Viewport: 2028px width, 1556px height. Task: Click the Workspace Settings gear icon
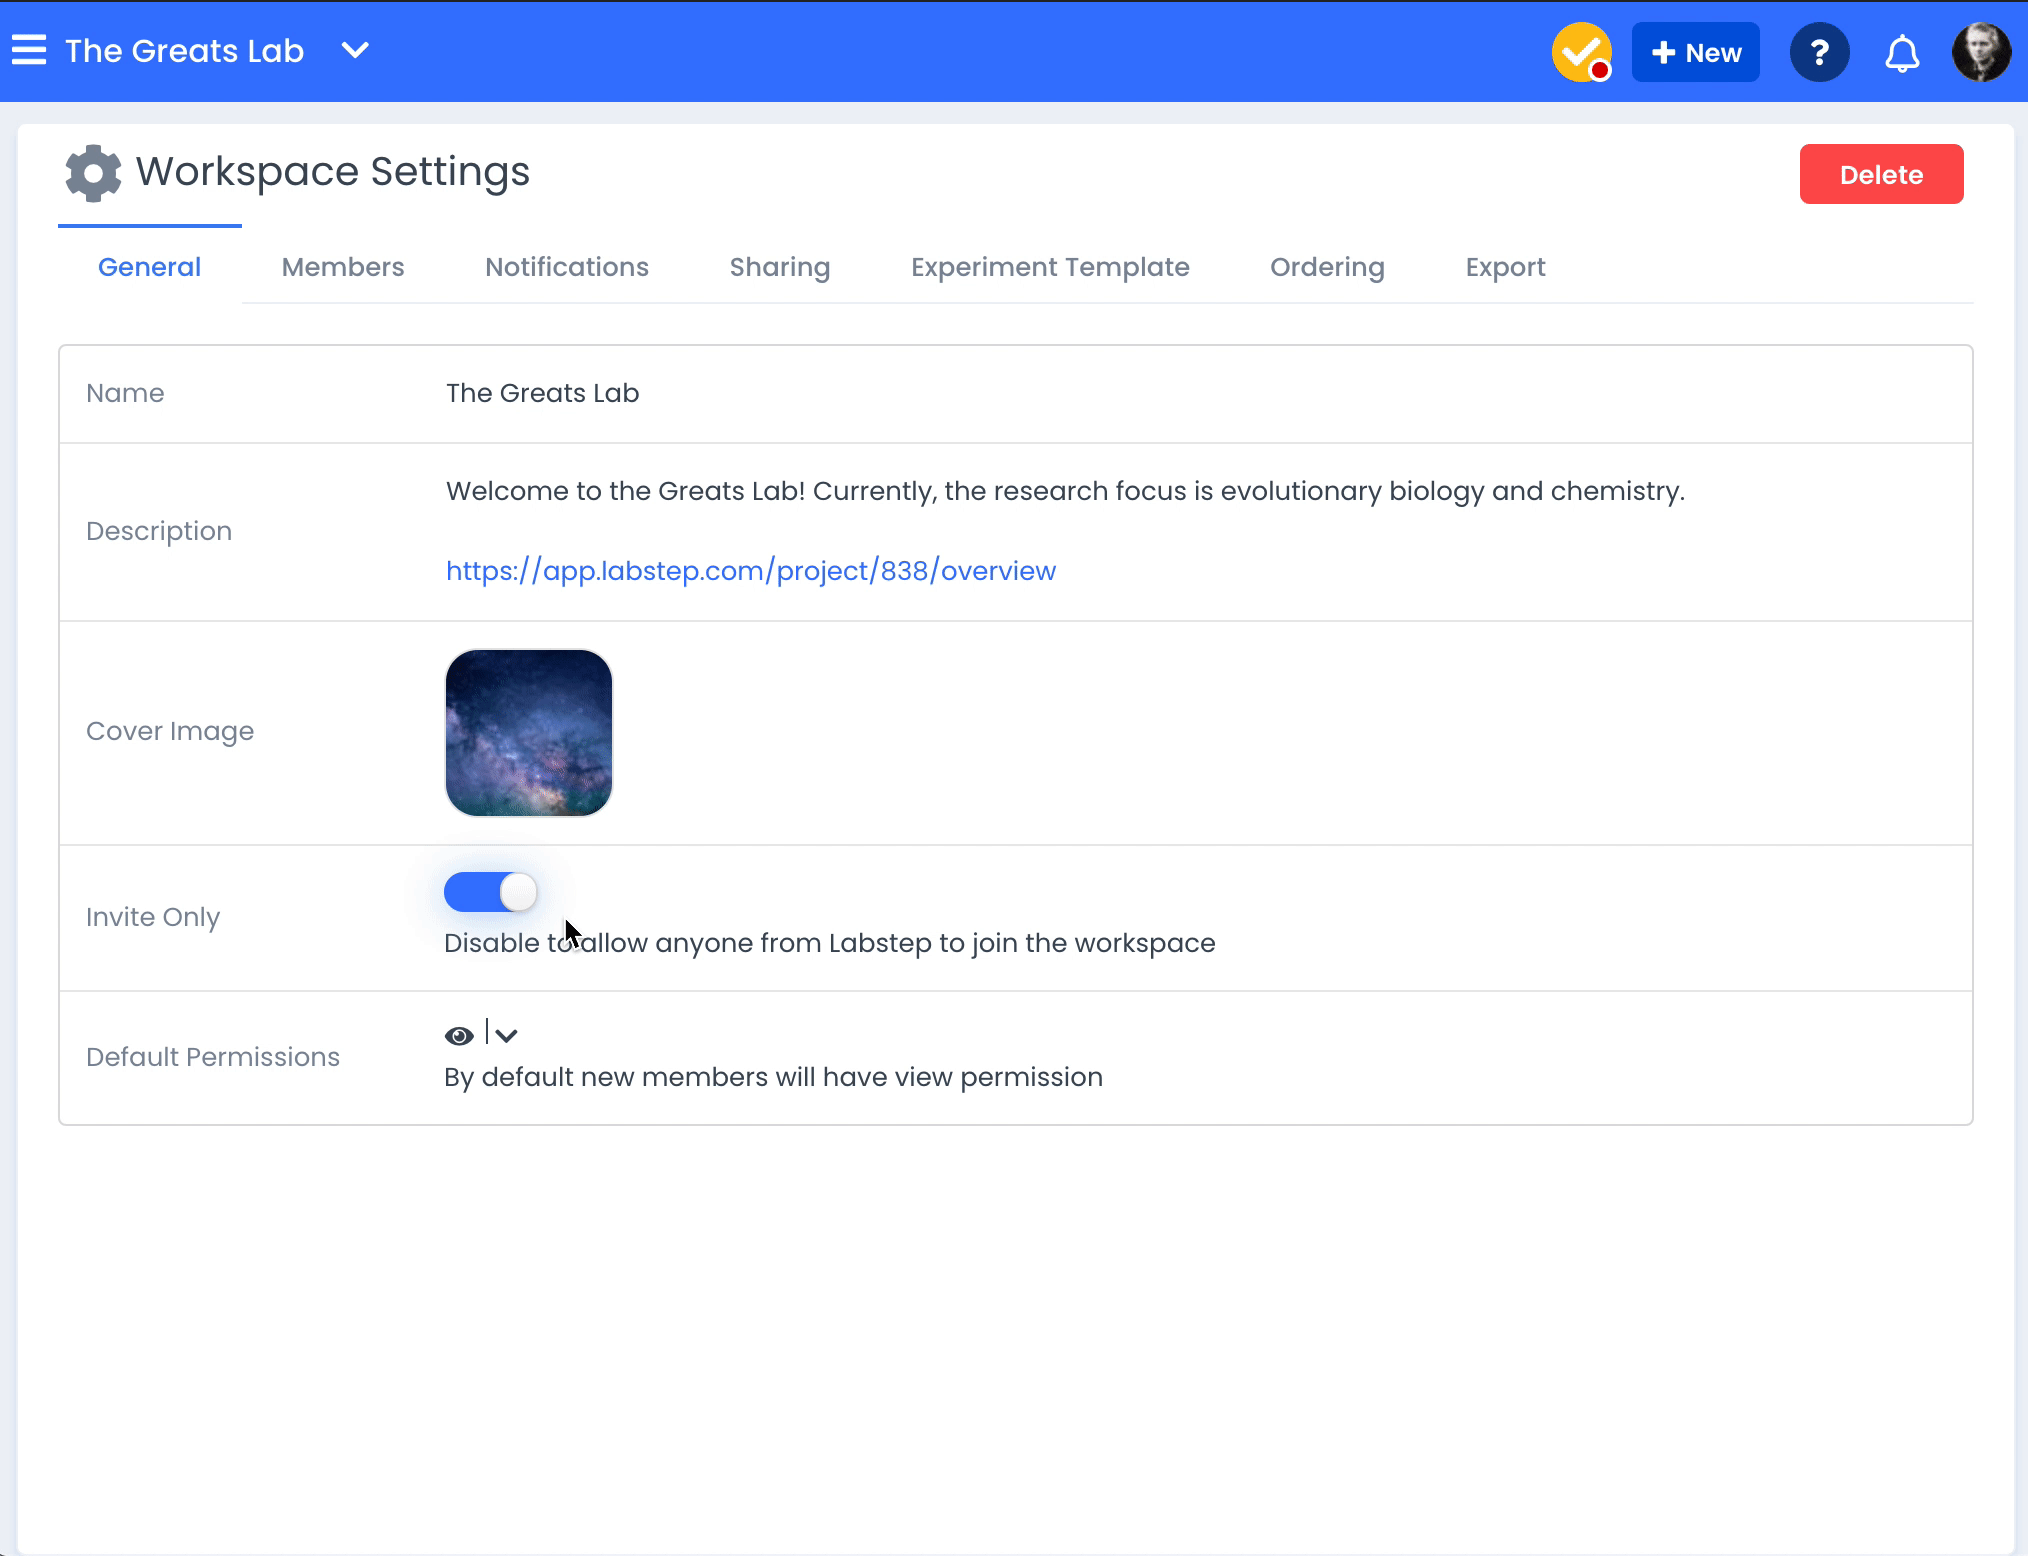pyautogui.click(x=93, y=173)
